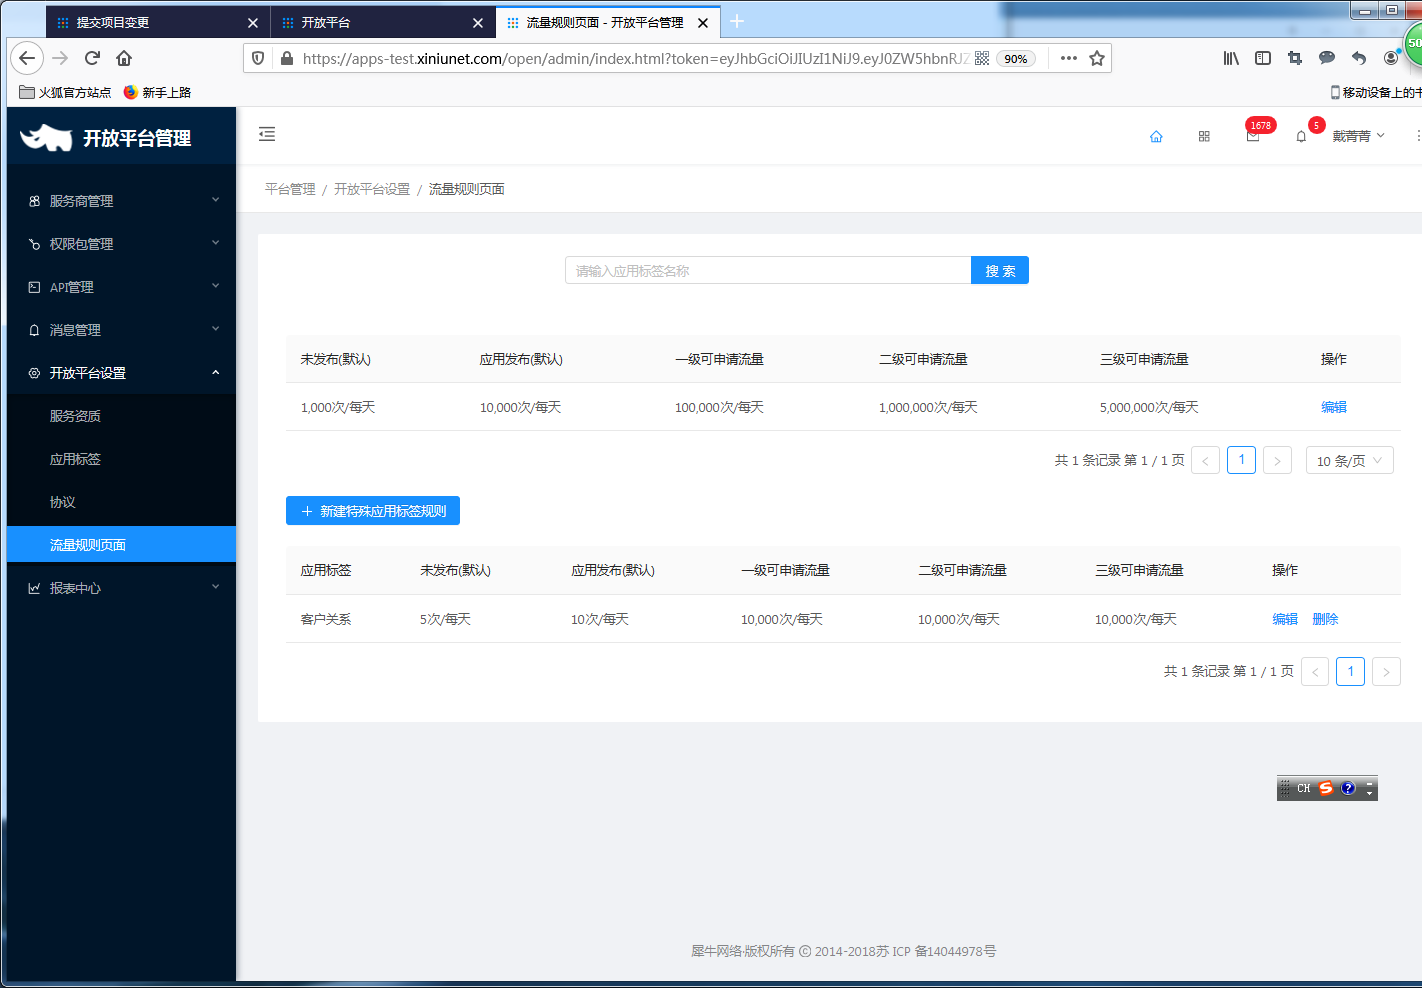Click the address bar URL

pyautogui.click(x=635, y=58)
